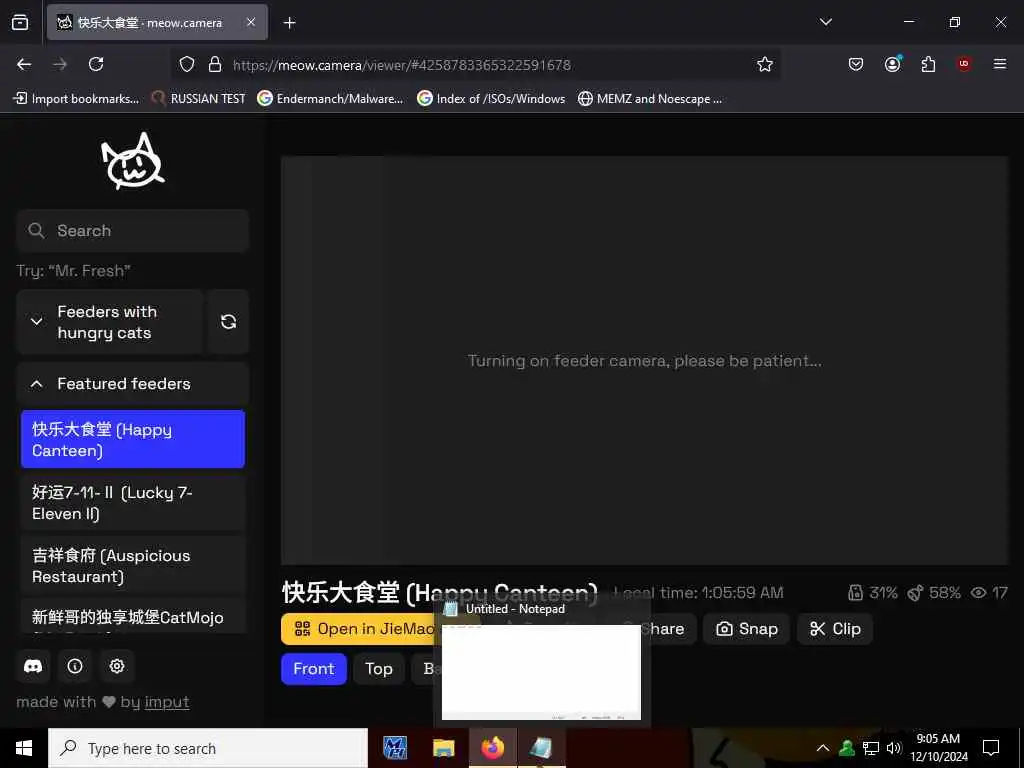This screenshot has width=1024, height=768.
Task: Open the Firefox account icon
Action: tap(892, 64)
